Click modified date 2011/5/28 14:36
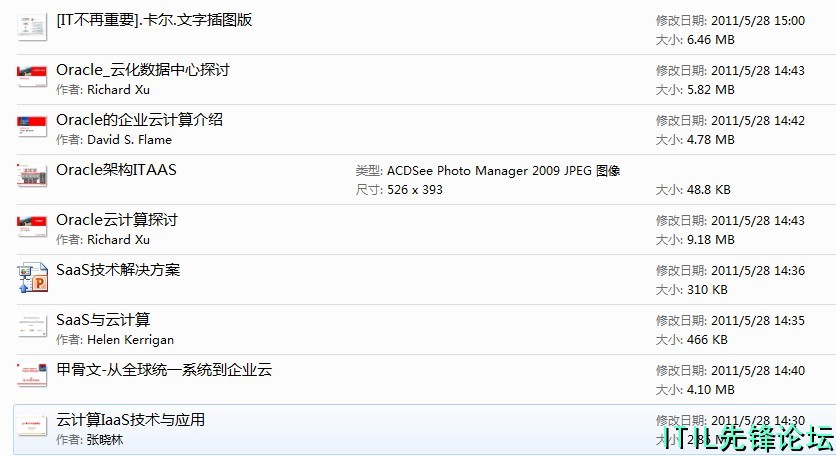The width and height of the screenshot is (836, 456). pos(758,271)
